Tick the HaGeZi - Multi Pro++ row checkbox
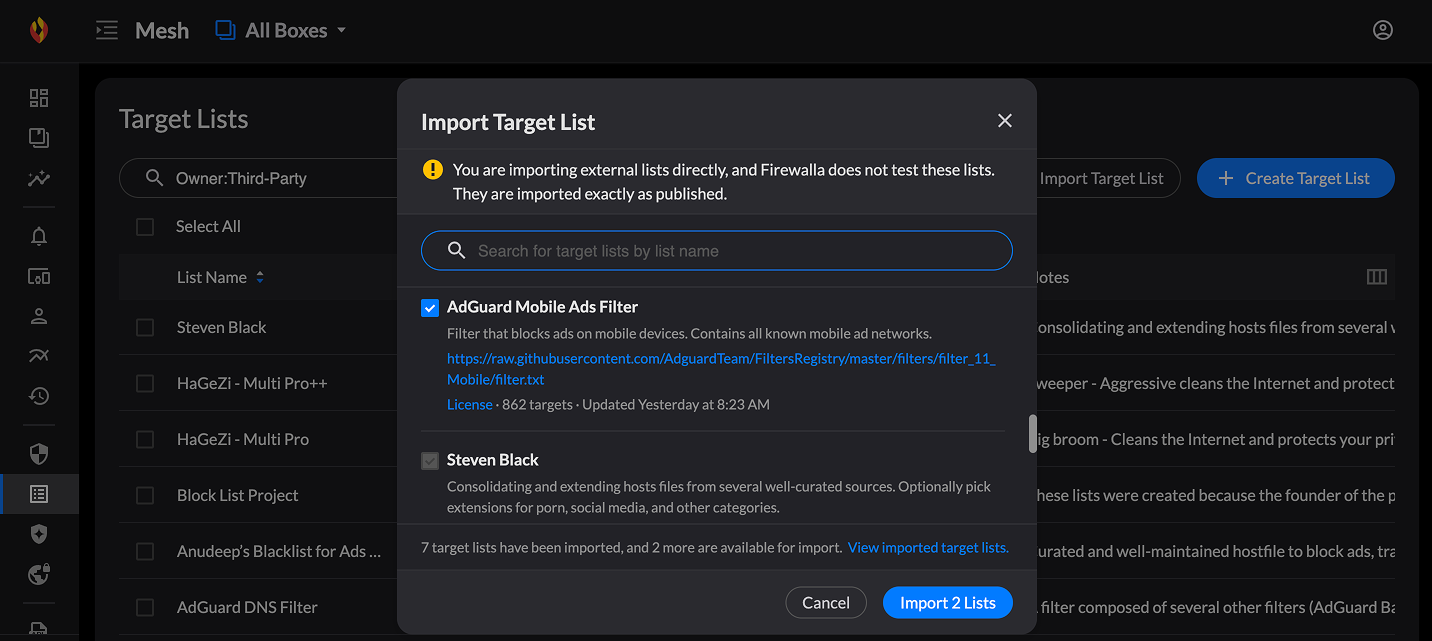This screenshot has height=641, width=1432. [x=145, y=383]
